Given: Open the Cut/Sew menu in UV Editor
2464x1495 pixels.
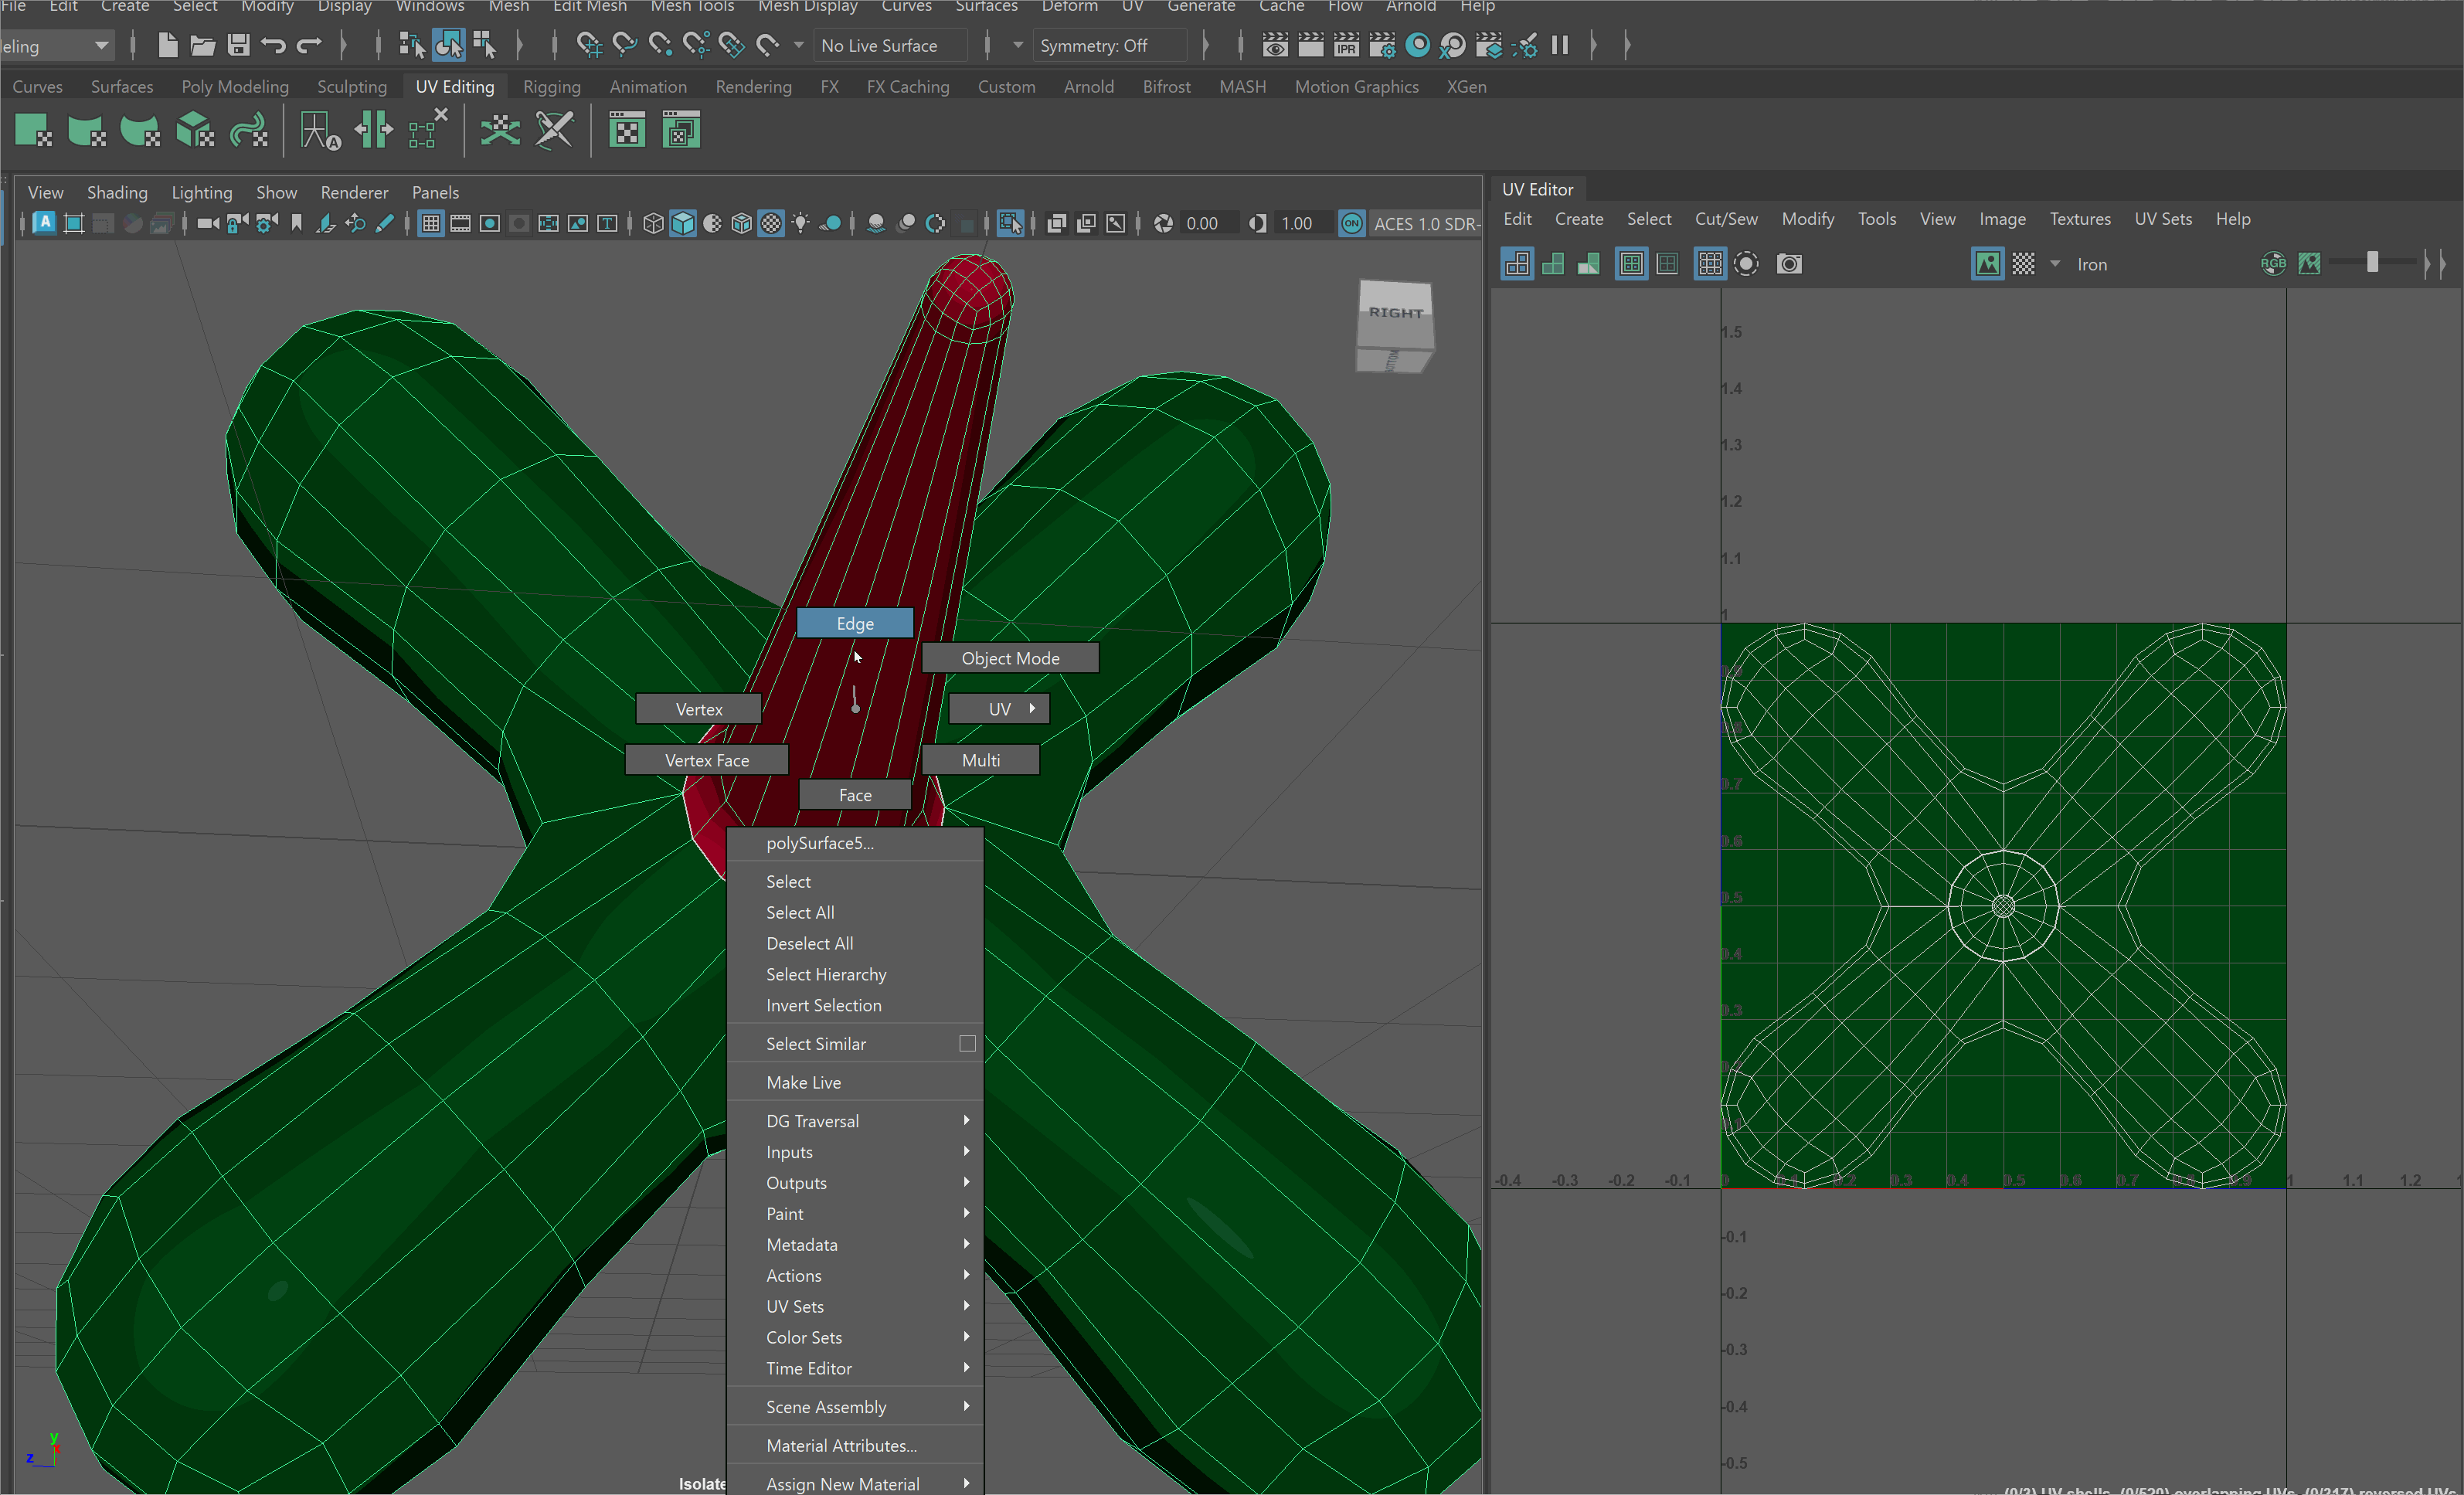Looking at the screenshot, I should click(x=1725, y=219).
